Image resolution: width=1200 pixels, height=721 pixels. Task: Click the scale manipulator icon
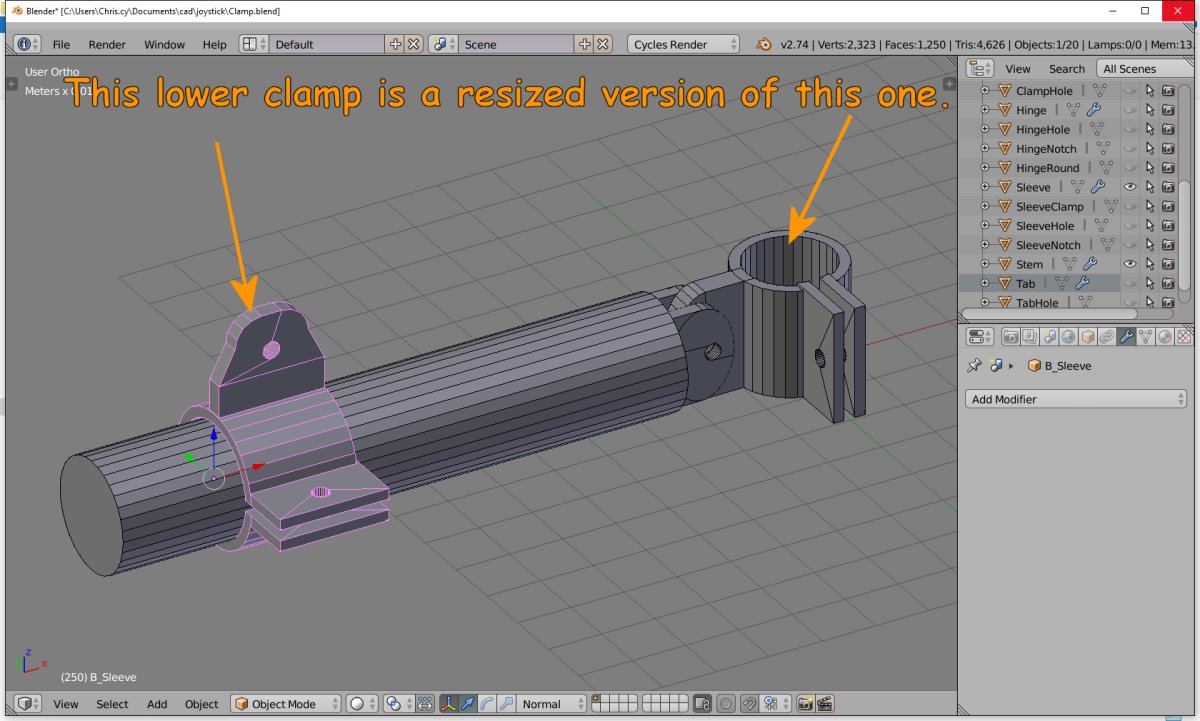point(505,704)
